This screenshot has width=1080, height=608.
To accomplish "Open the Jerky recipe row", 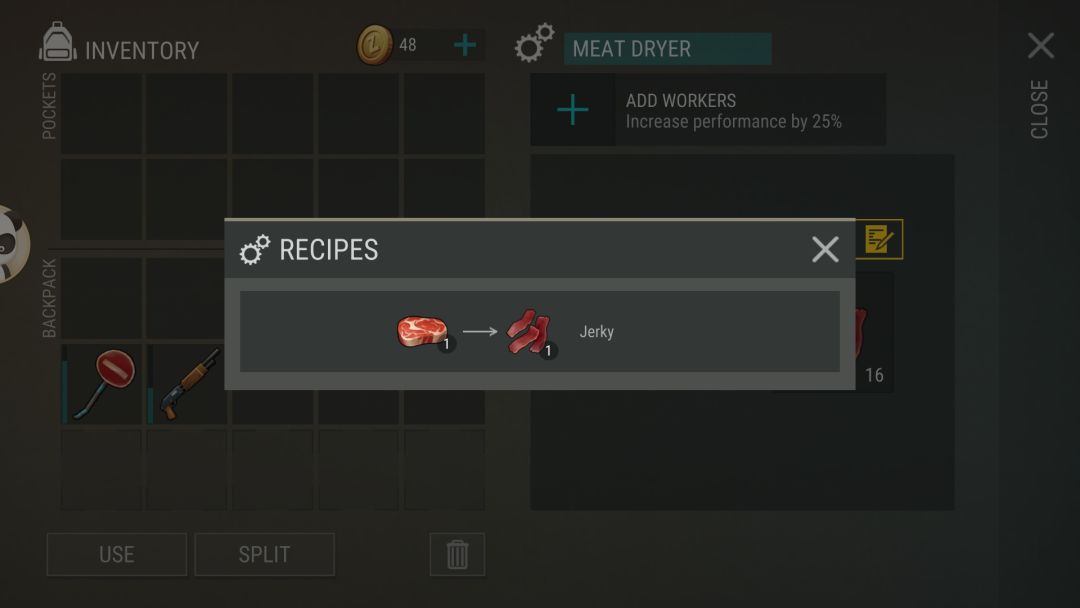I will click(539, 331).
